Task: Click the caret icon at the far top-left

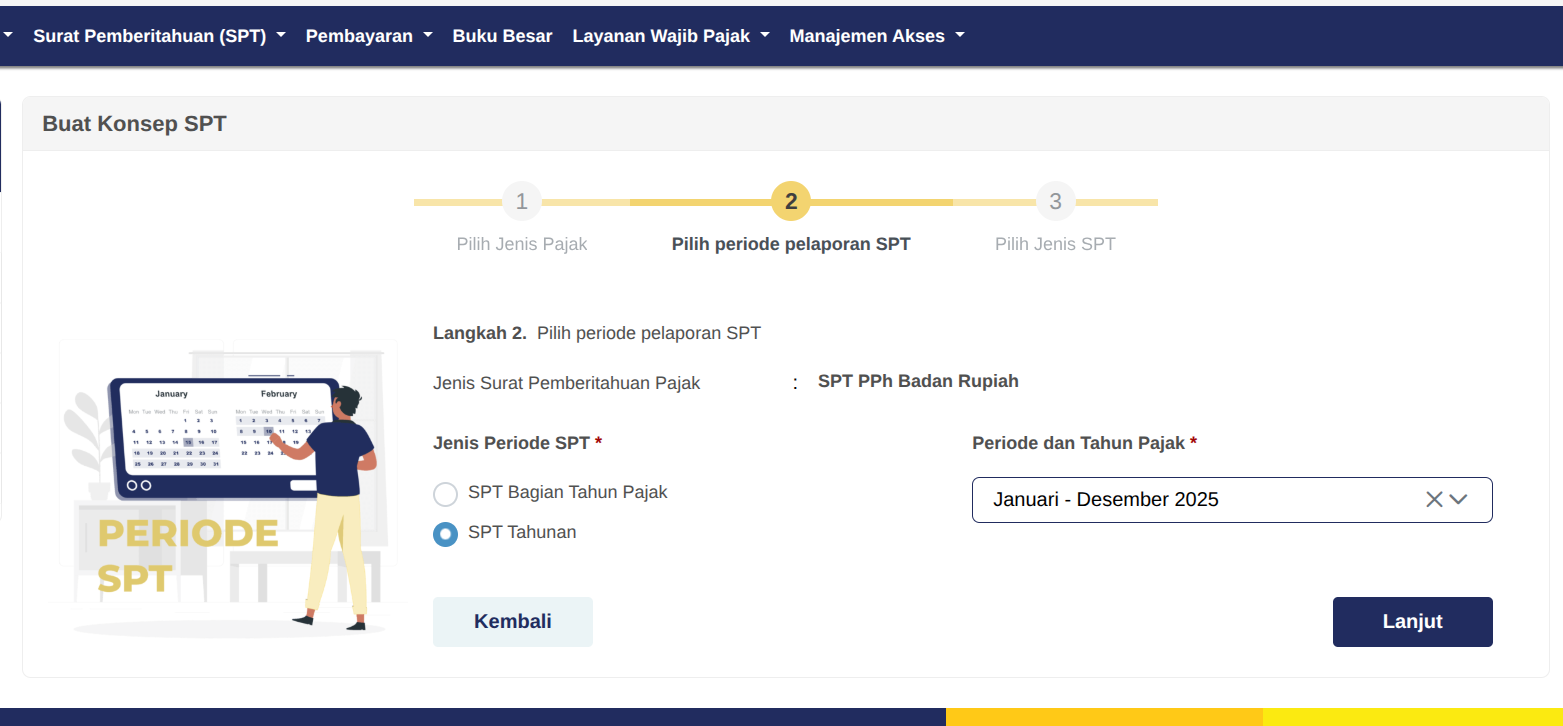Action: 8,35
